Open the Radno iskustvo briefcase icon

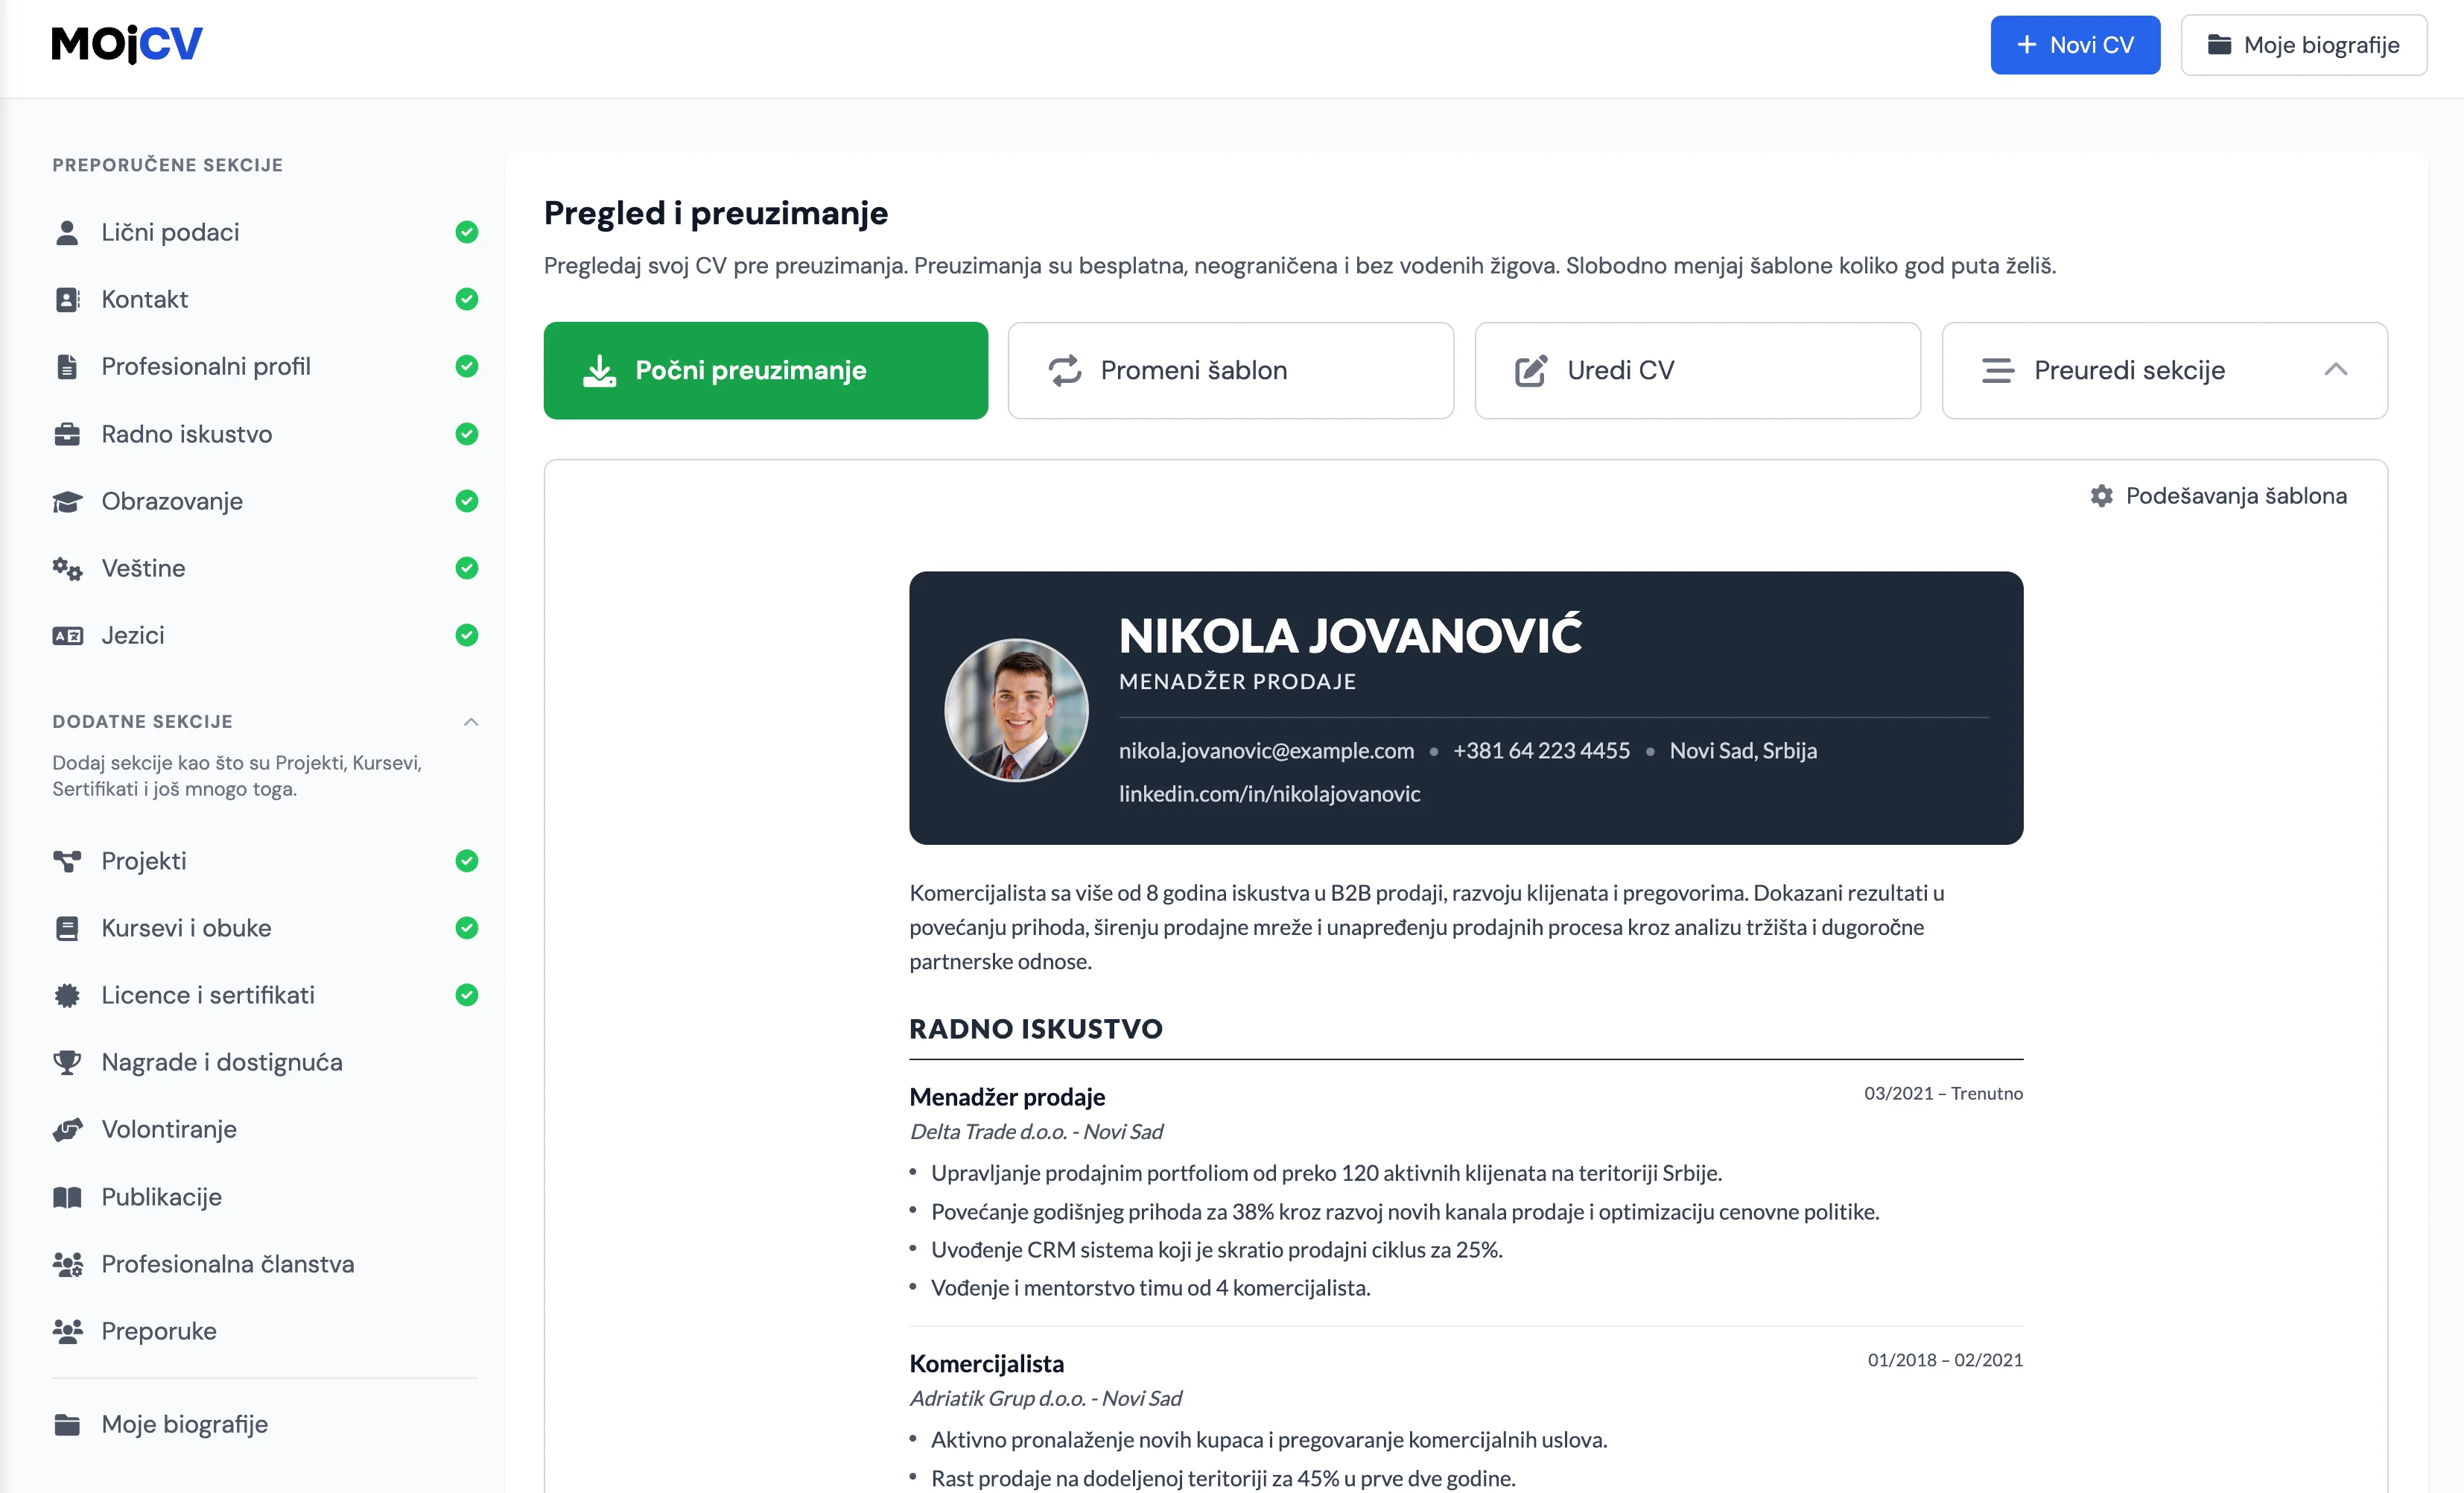click(67, 434)
